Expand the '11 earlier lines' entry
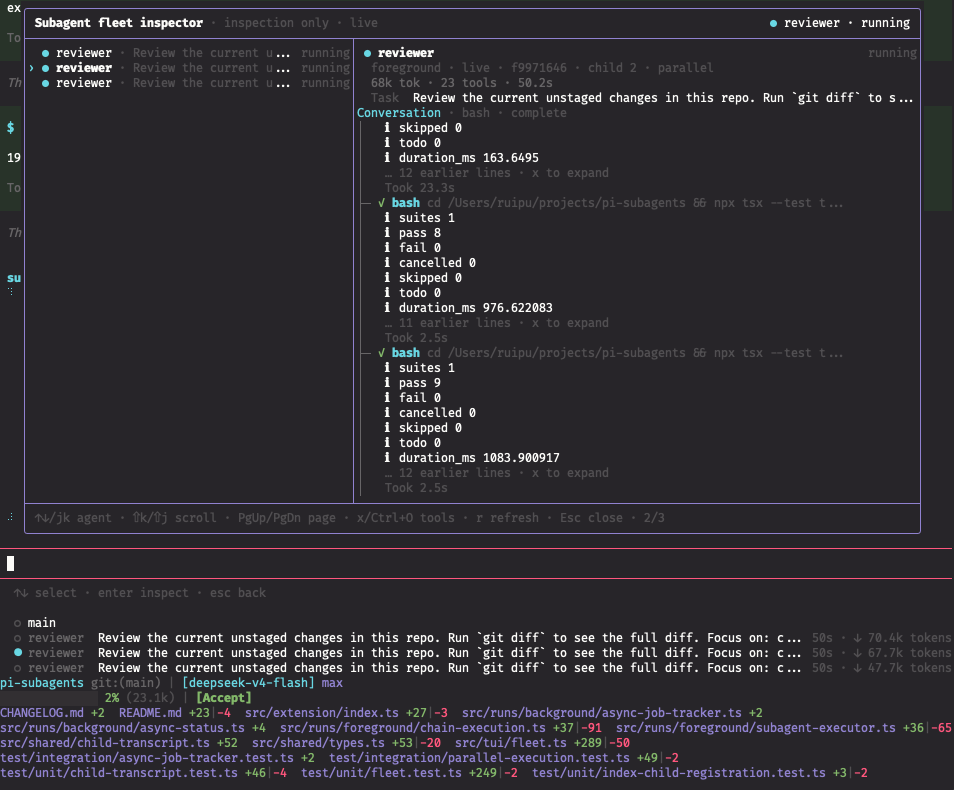 496,323
